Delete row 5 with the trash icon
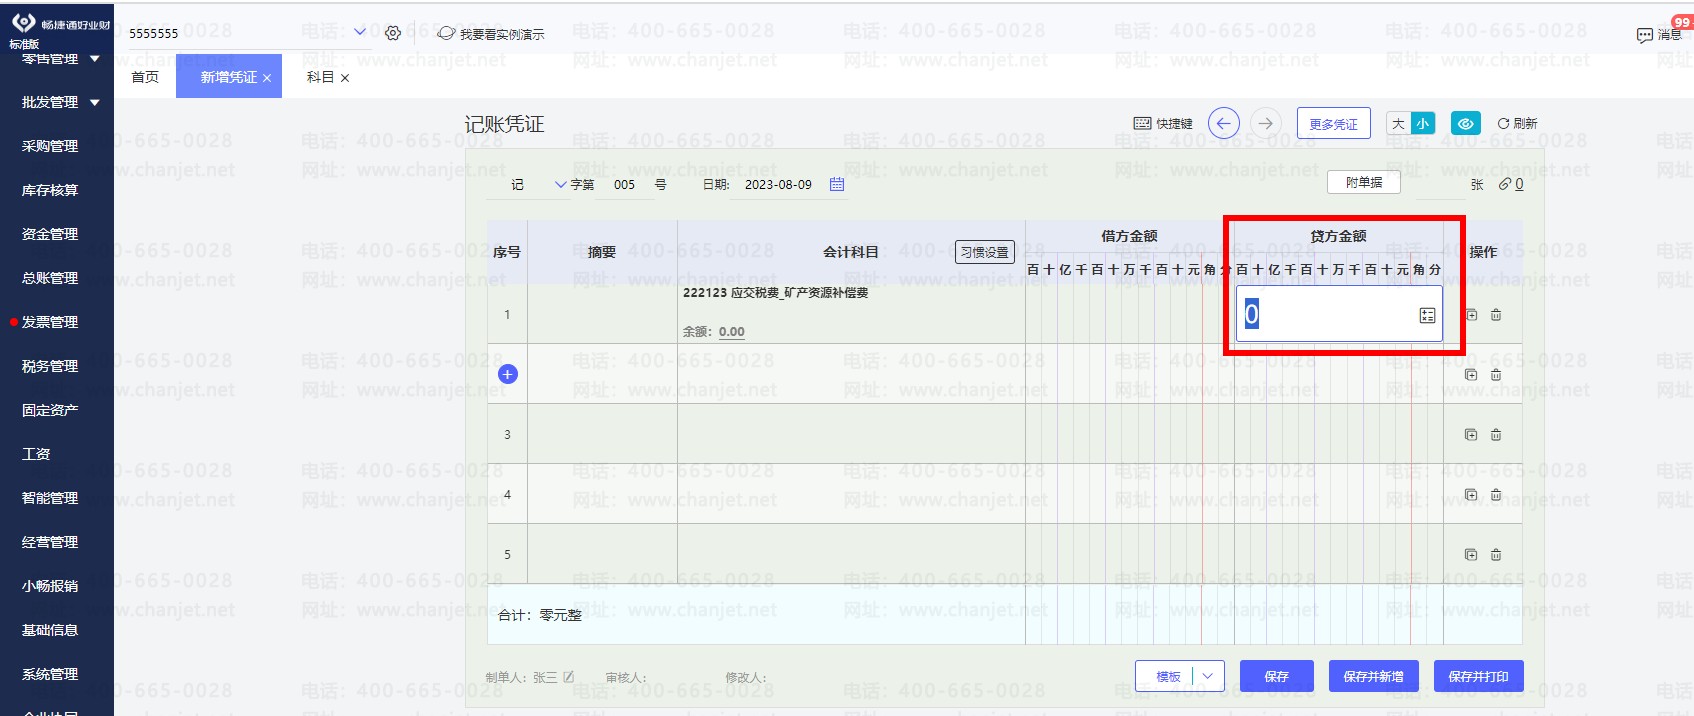Screen dimensions: 1694x716 [x=1496, y=555]
